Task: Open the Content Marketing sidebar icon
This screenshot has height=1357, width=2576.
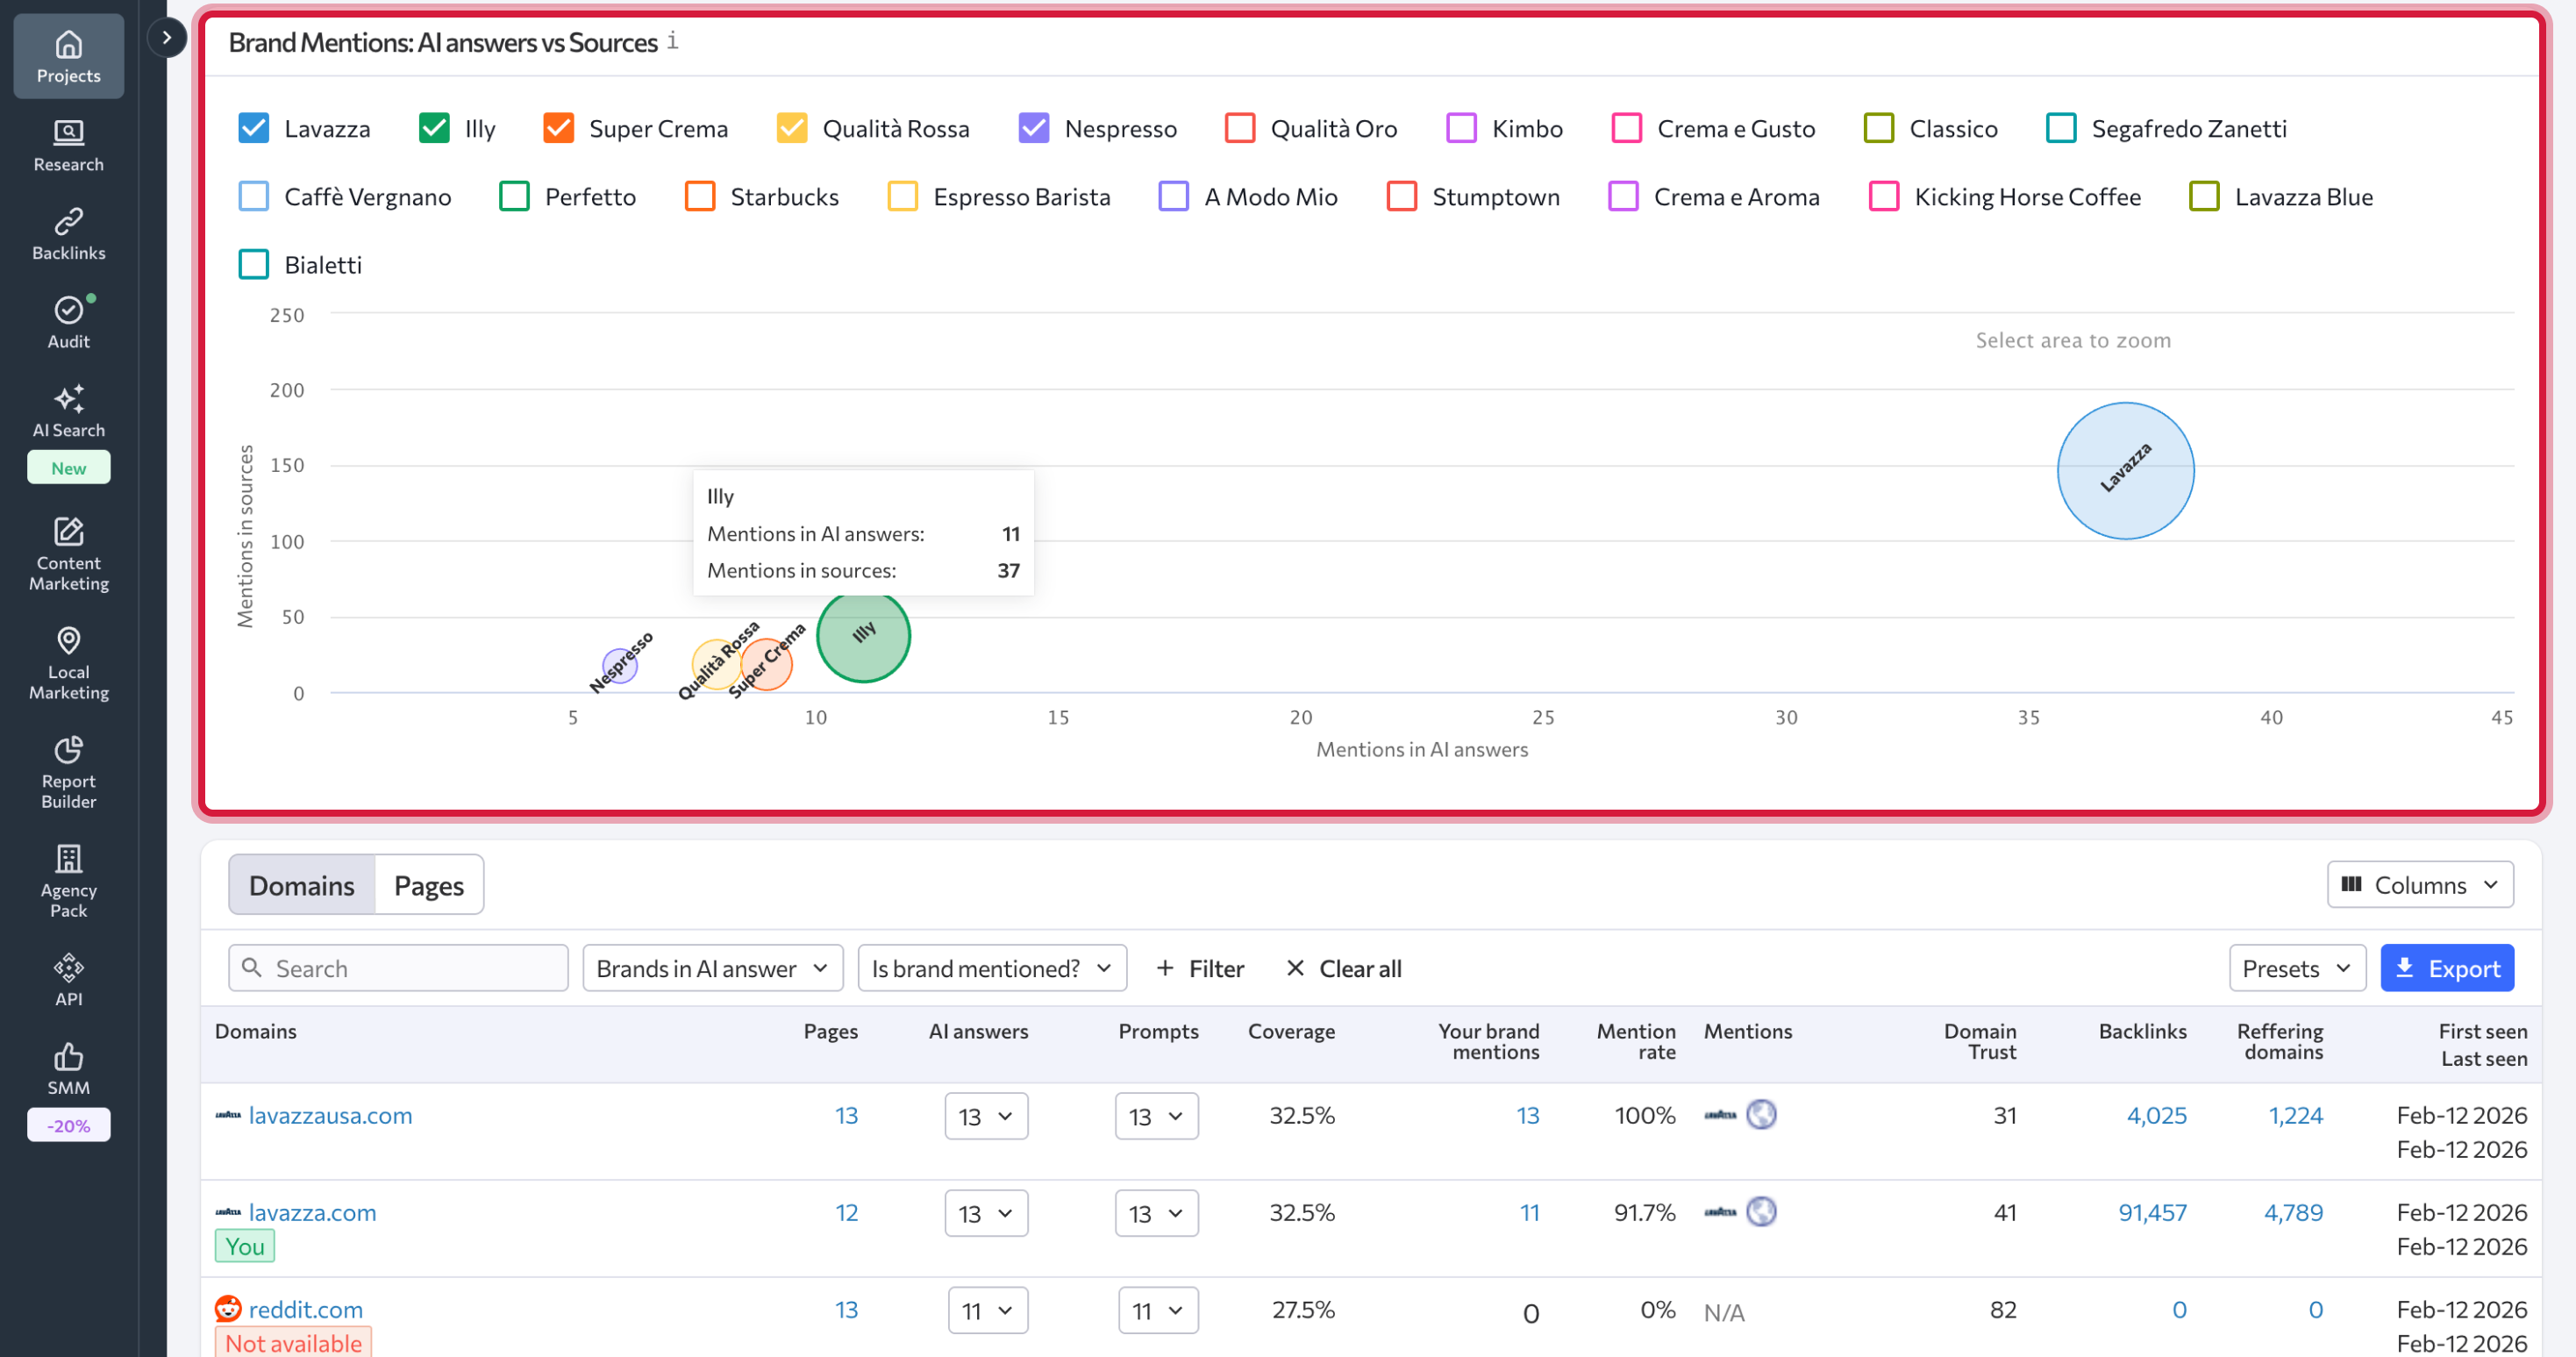Action: point(68,553)
